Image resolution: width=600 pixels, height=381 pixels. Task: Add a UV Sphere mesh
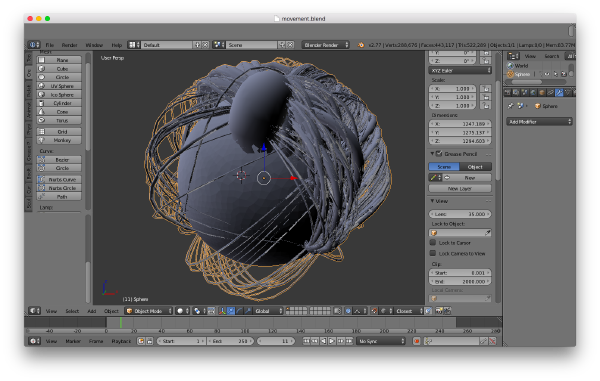pos(59,86)
